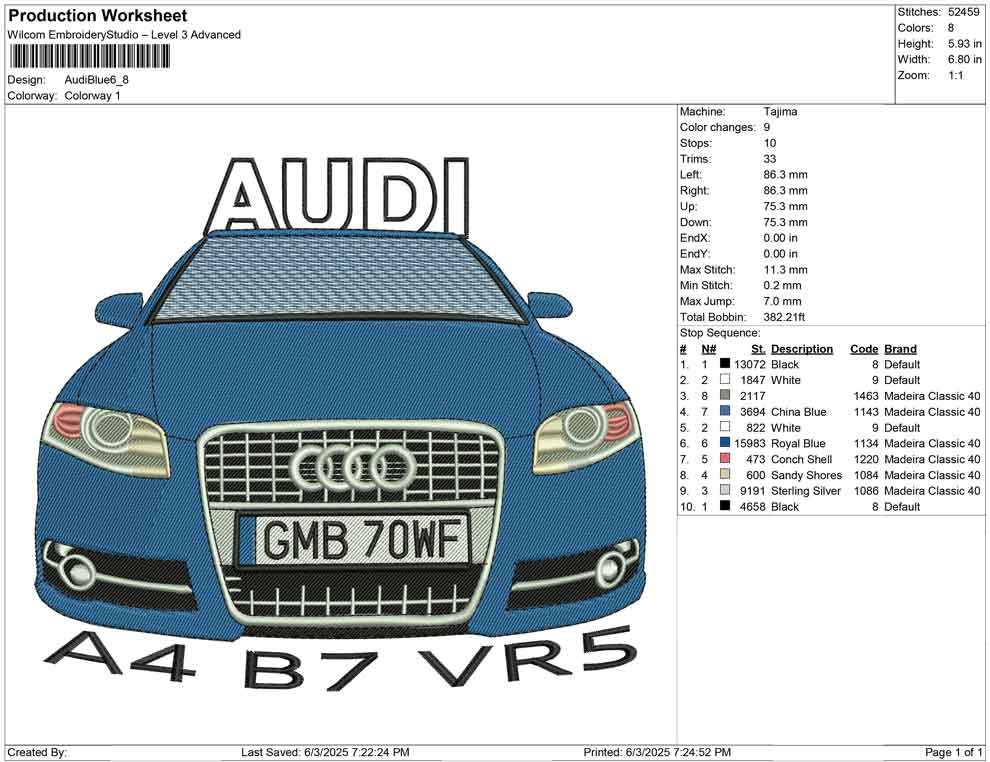Click the China Blue color swatch
The width and height of the screenshot is (990, 762).
point(725,411)
